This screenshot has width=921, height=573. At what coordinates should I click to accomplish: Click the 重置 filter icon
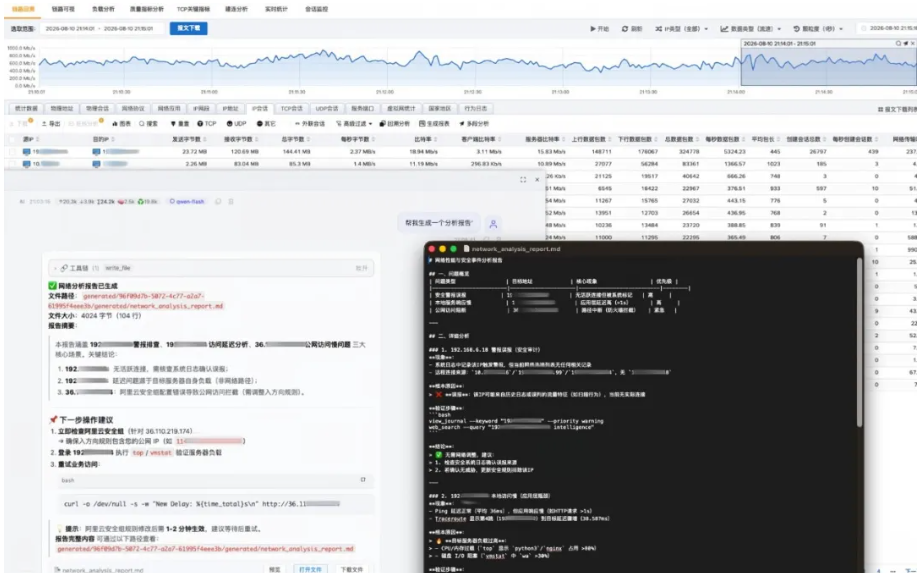pos(173,124)
